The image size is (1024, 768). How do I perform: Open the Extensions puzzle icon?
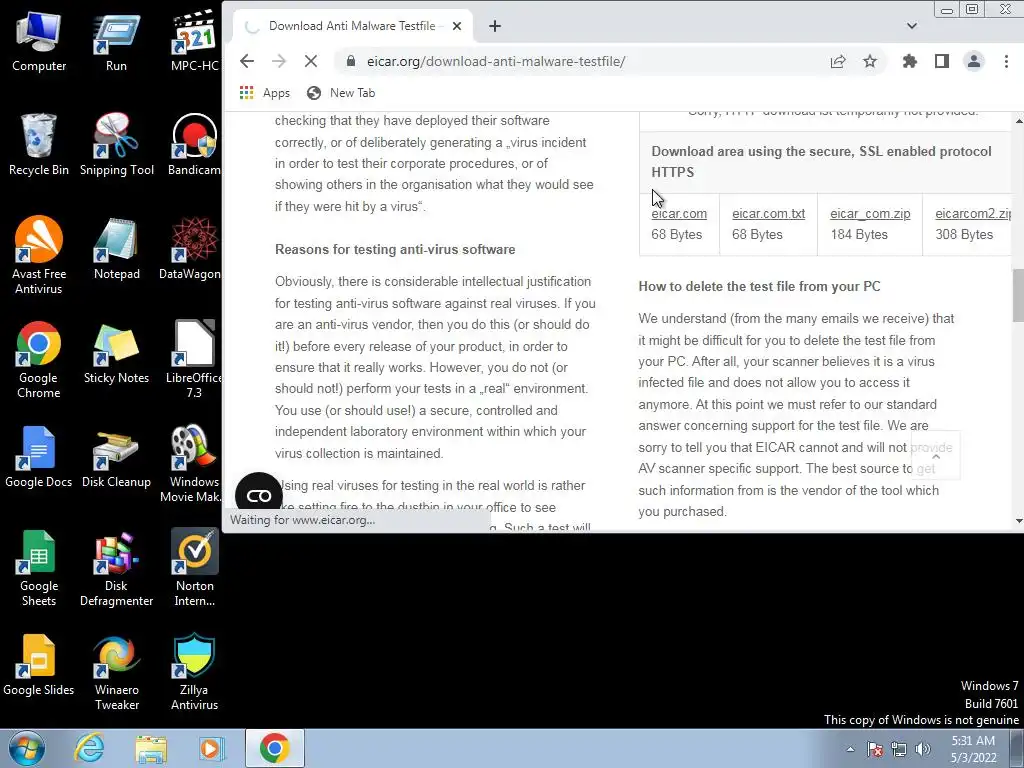(910, 61)
